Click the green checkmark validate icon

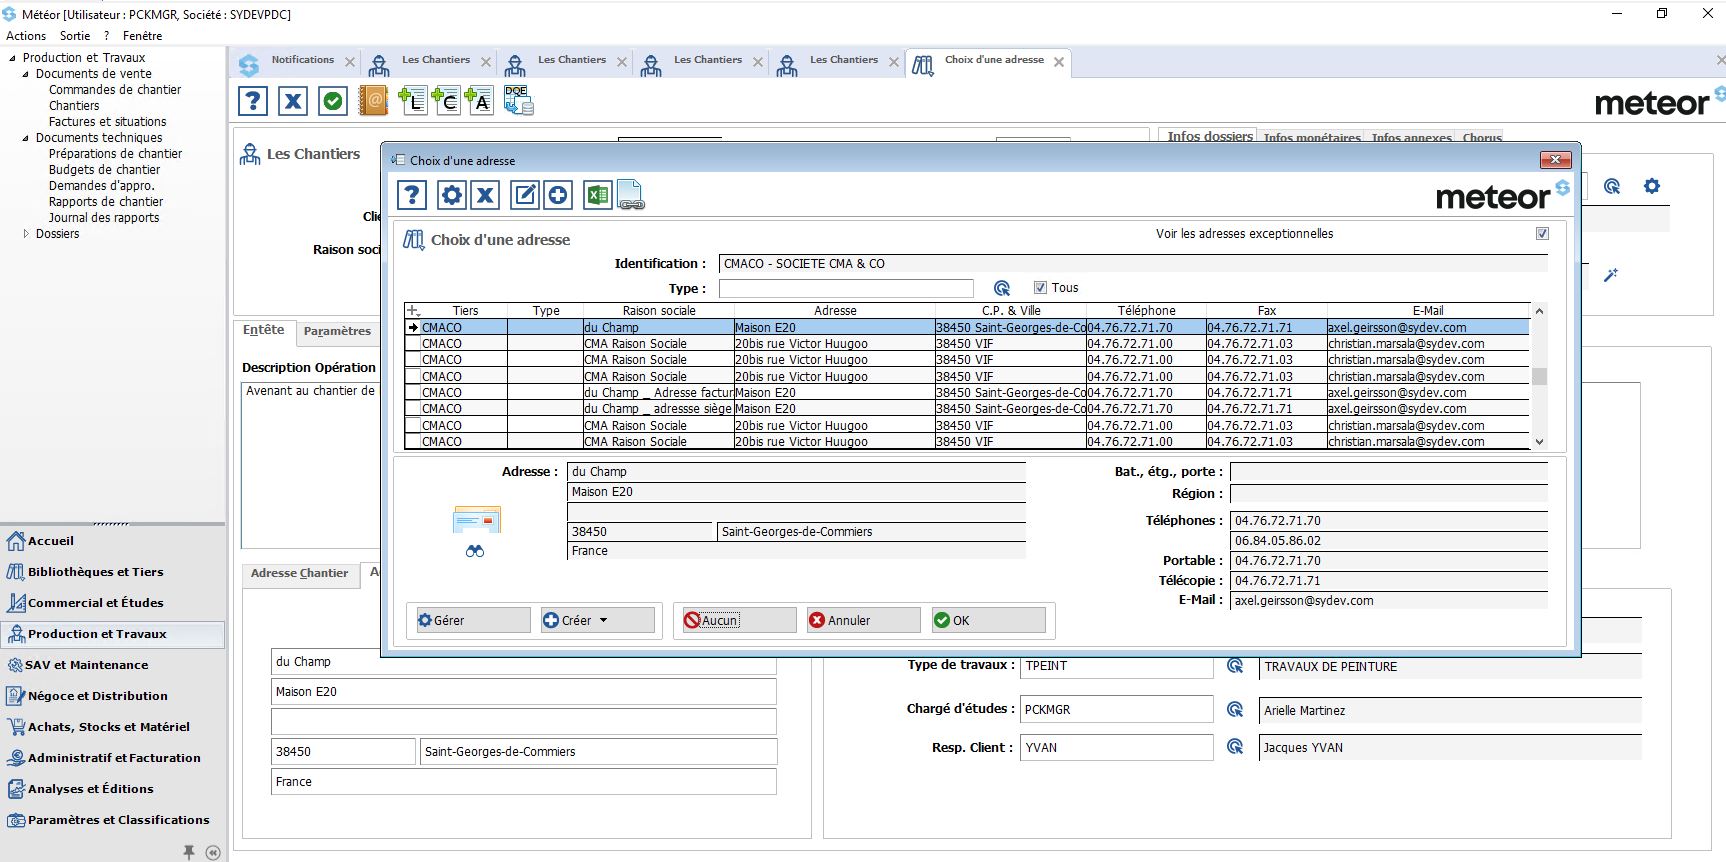click(333, 101)
